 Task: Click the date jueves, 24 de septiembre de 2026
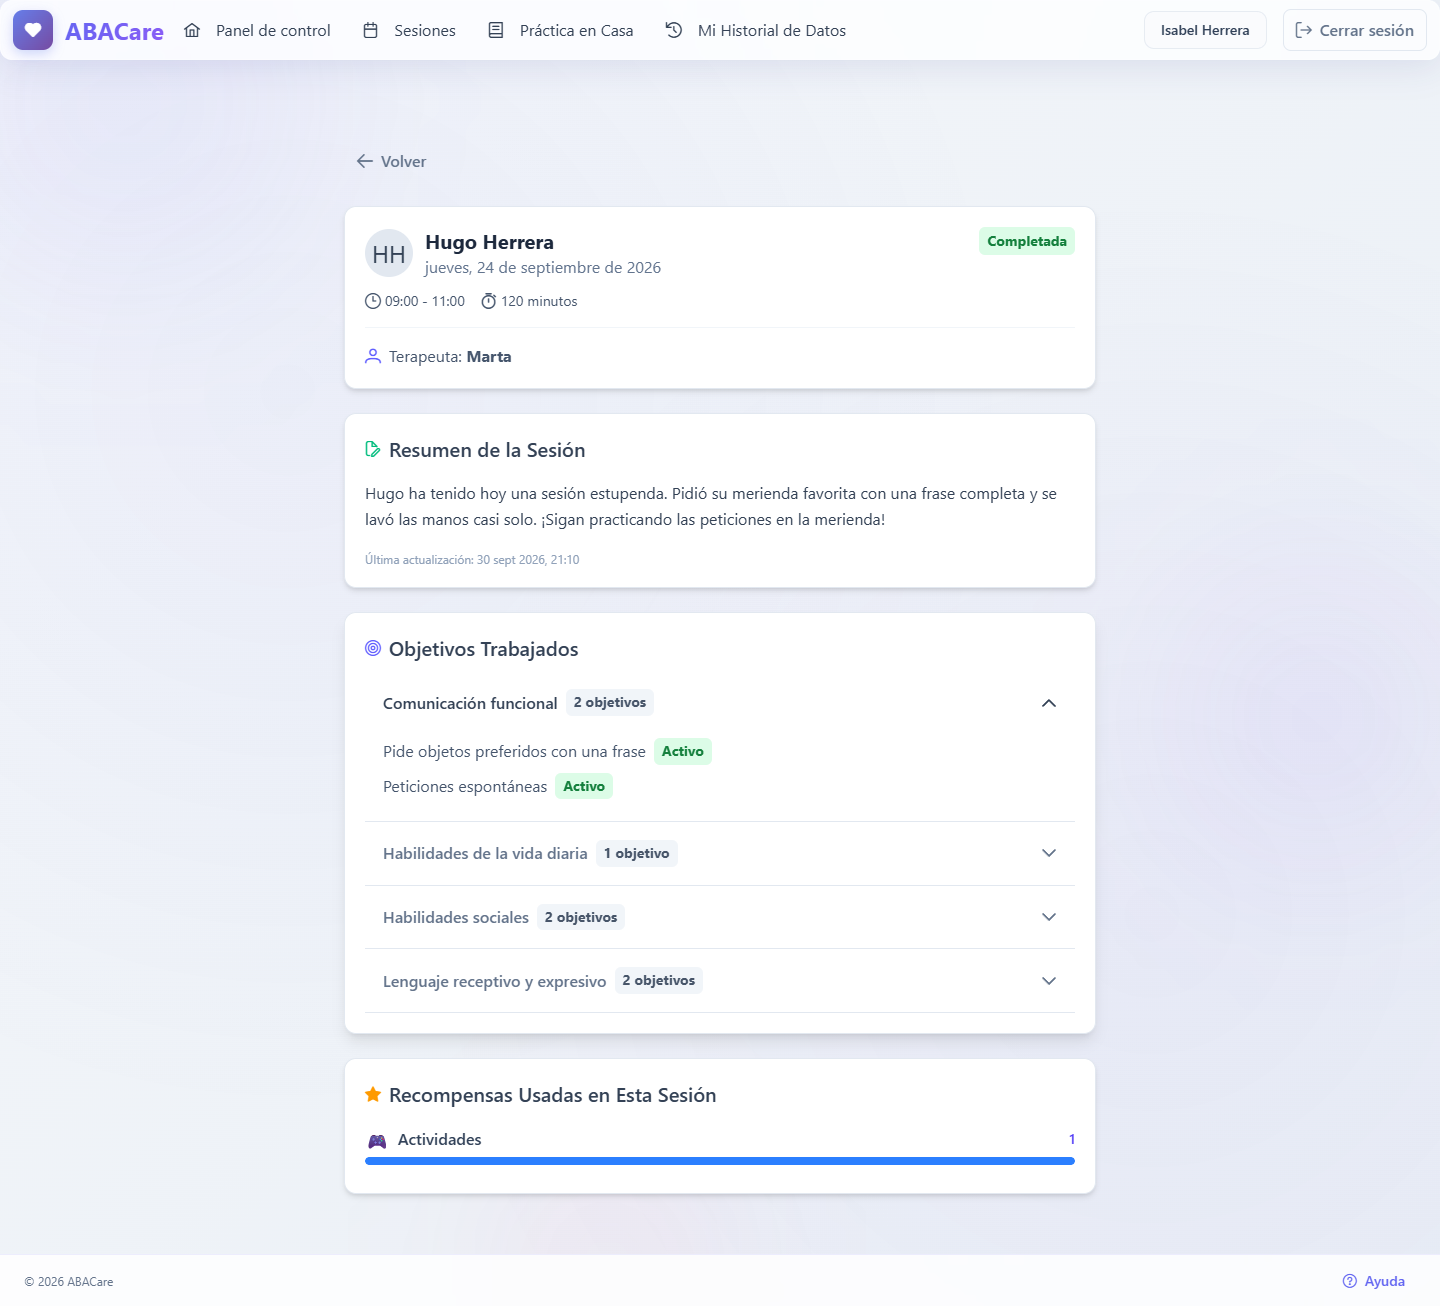point(543,267)
